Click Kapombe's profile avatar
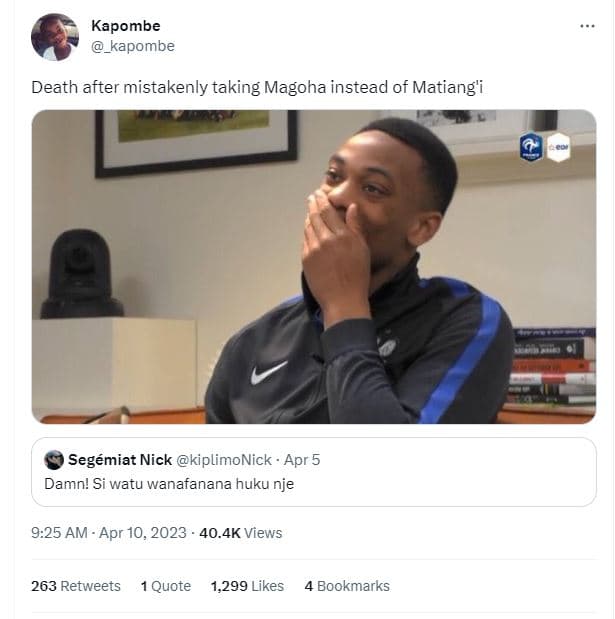 pyautogui.click(x=55, y=37)
